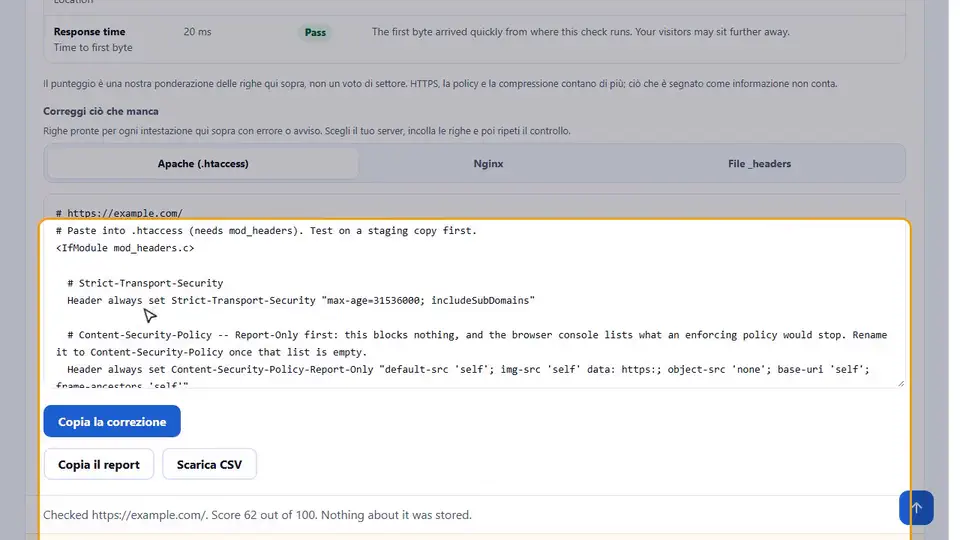Screen dimensions: 960x540
Task: Click the 'Righe pronte per ogni intestazione' description
Action: [307, 131]
